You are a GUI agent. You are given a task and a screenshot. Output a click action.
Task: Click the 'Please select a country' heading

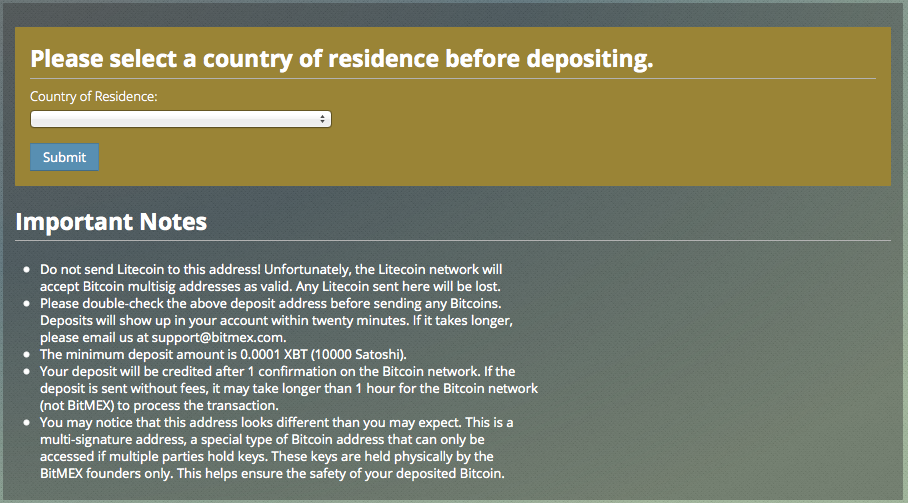[x=342, y=59]
